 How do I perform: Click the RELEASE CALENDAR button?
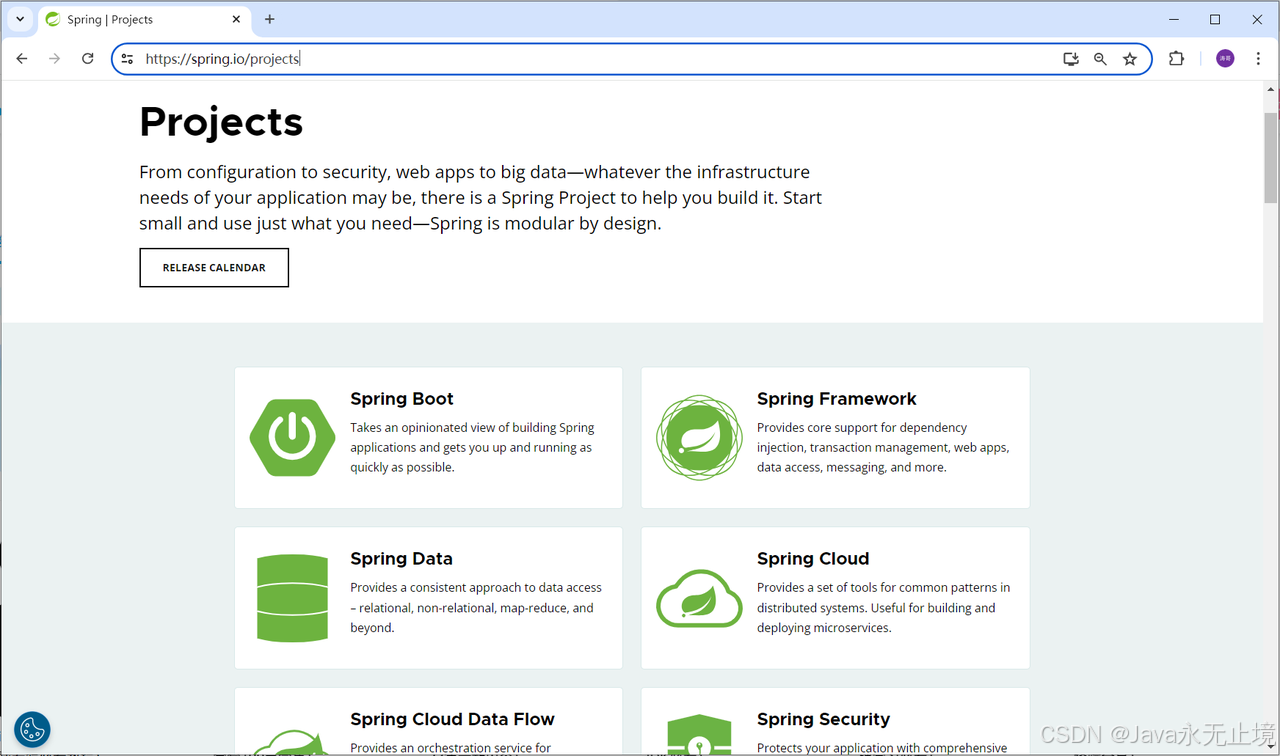[x=214, y=268]
